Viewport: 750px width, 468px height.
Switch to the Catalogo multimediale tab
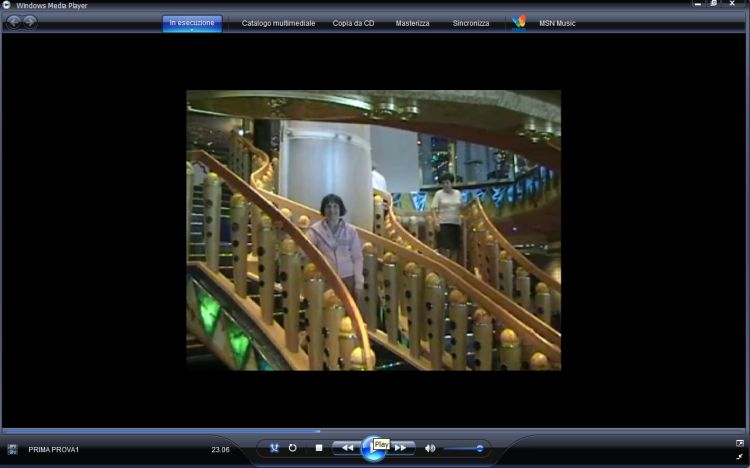coord(277,23)
